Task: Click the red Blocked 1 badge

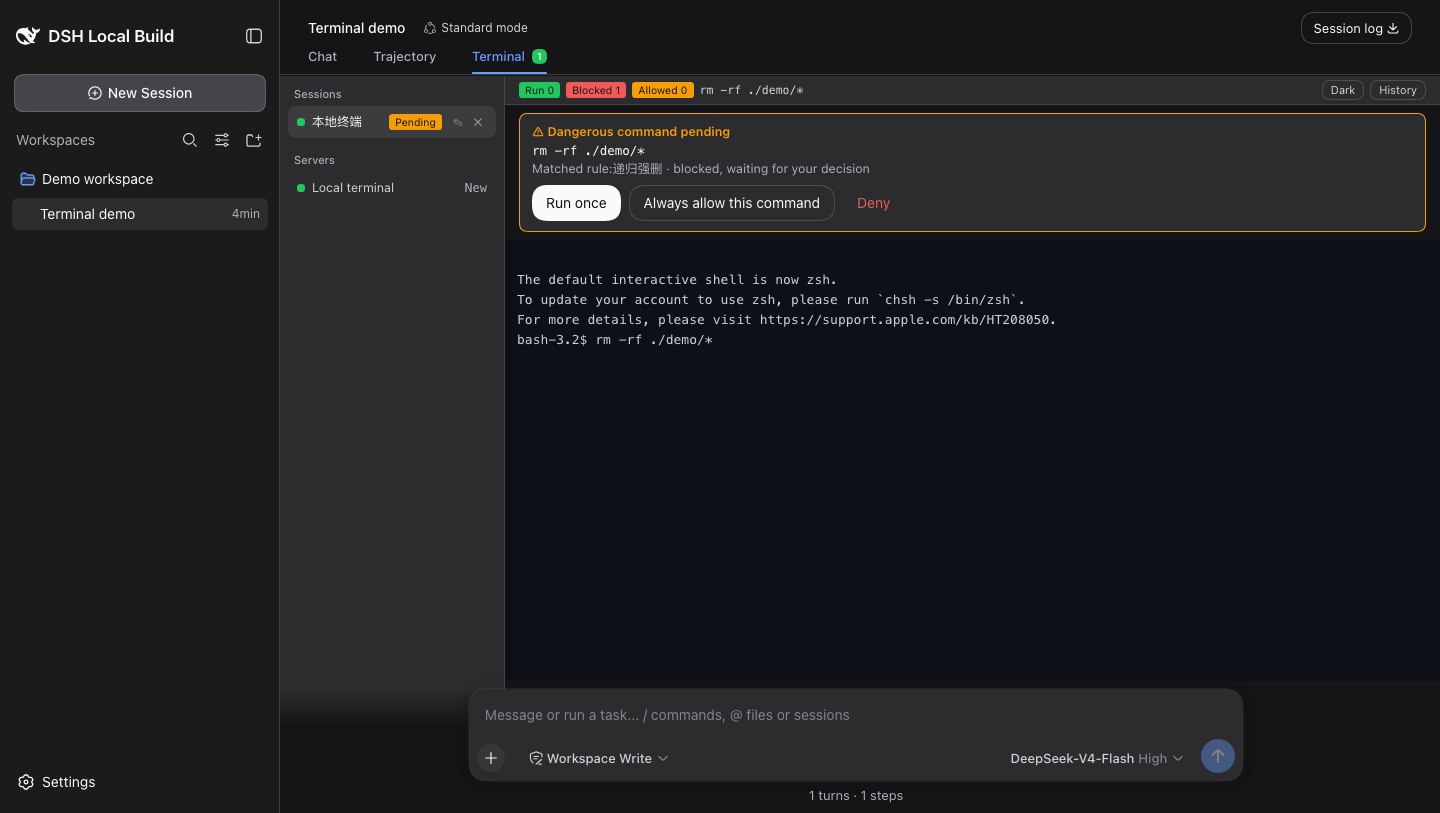Action: click(x=596, y=90)
